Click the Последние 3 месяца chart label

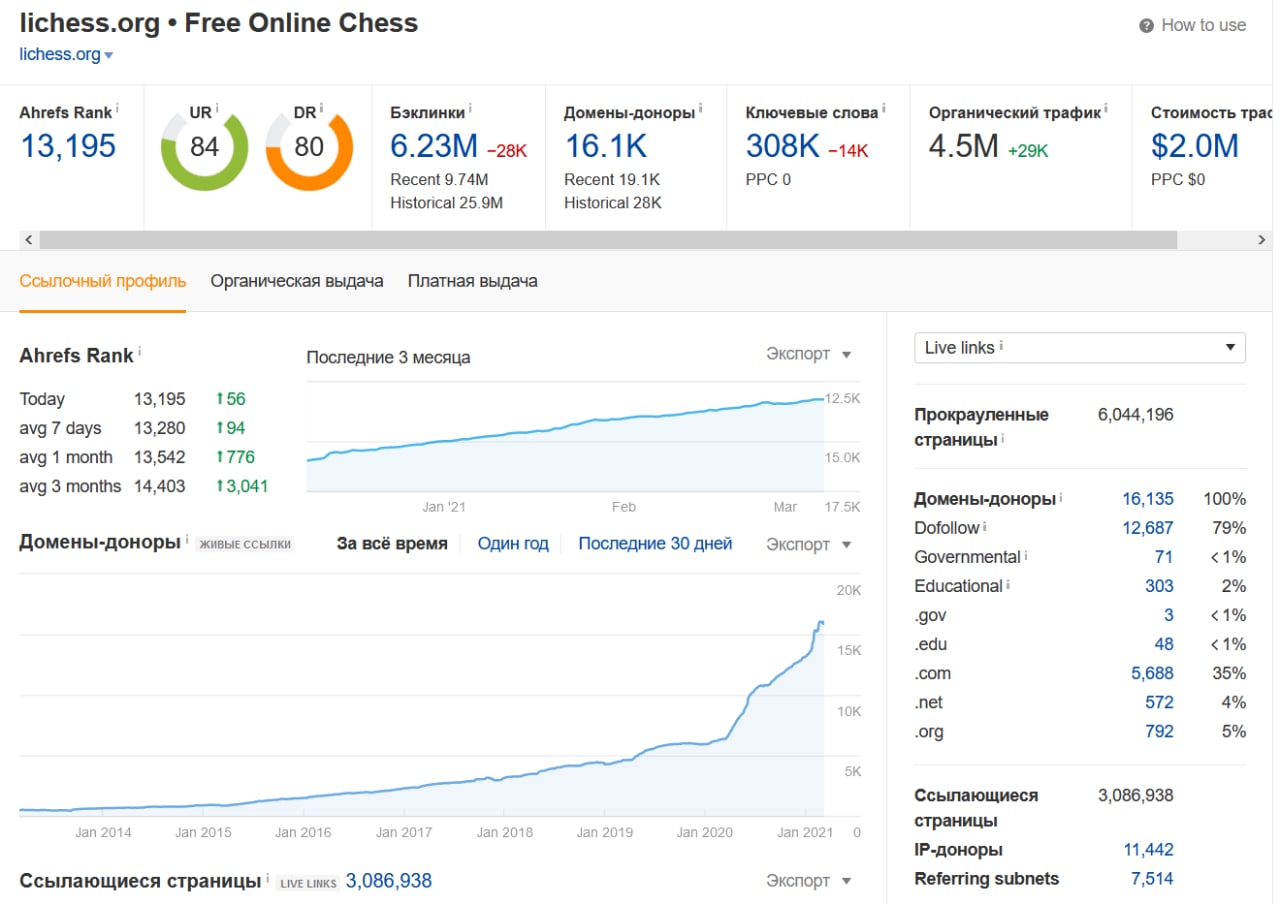coord(388,357)
